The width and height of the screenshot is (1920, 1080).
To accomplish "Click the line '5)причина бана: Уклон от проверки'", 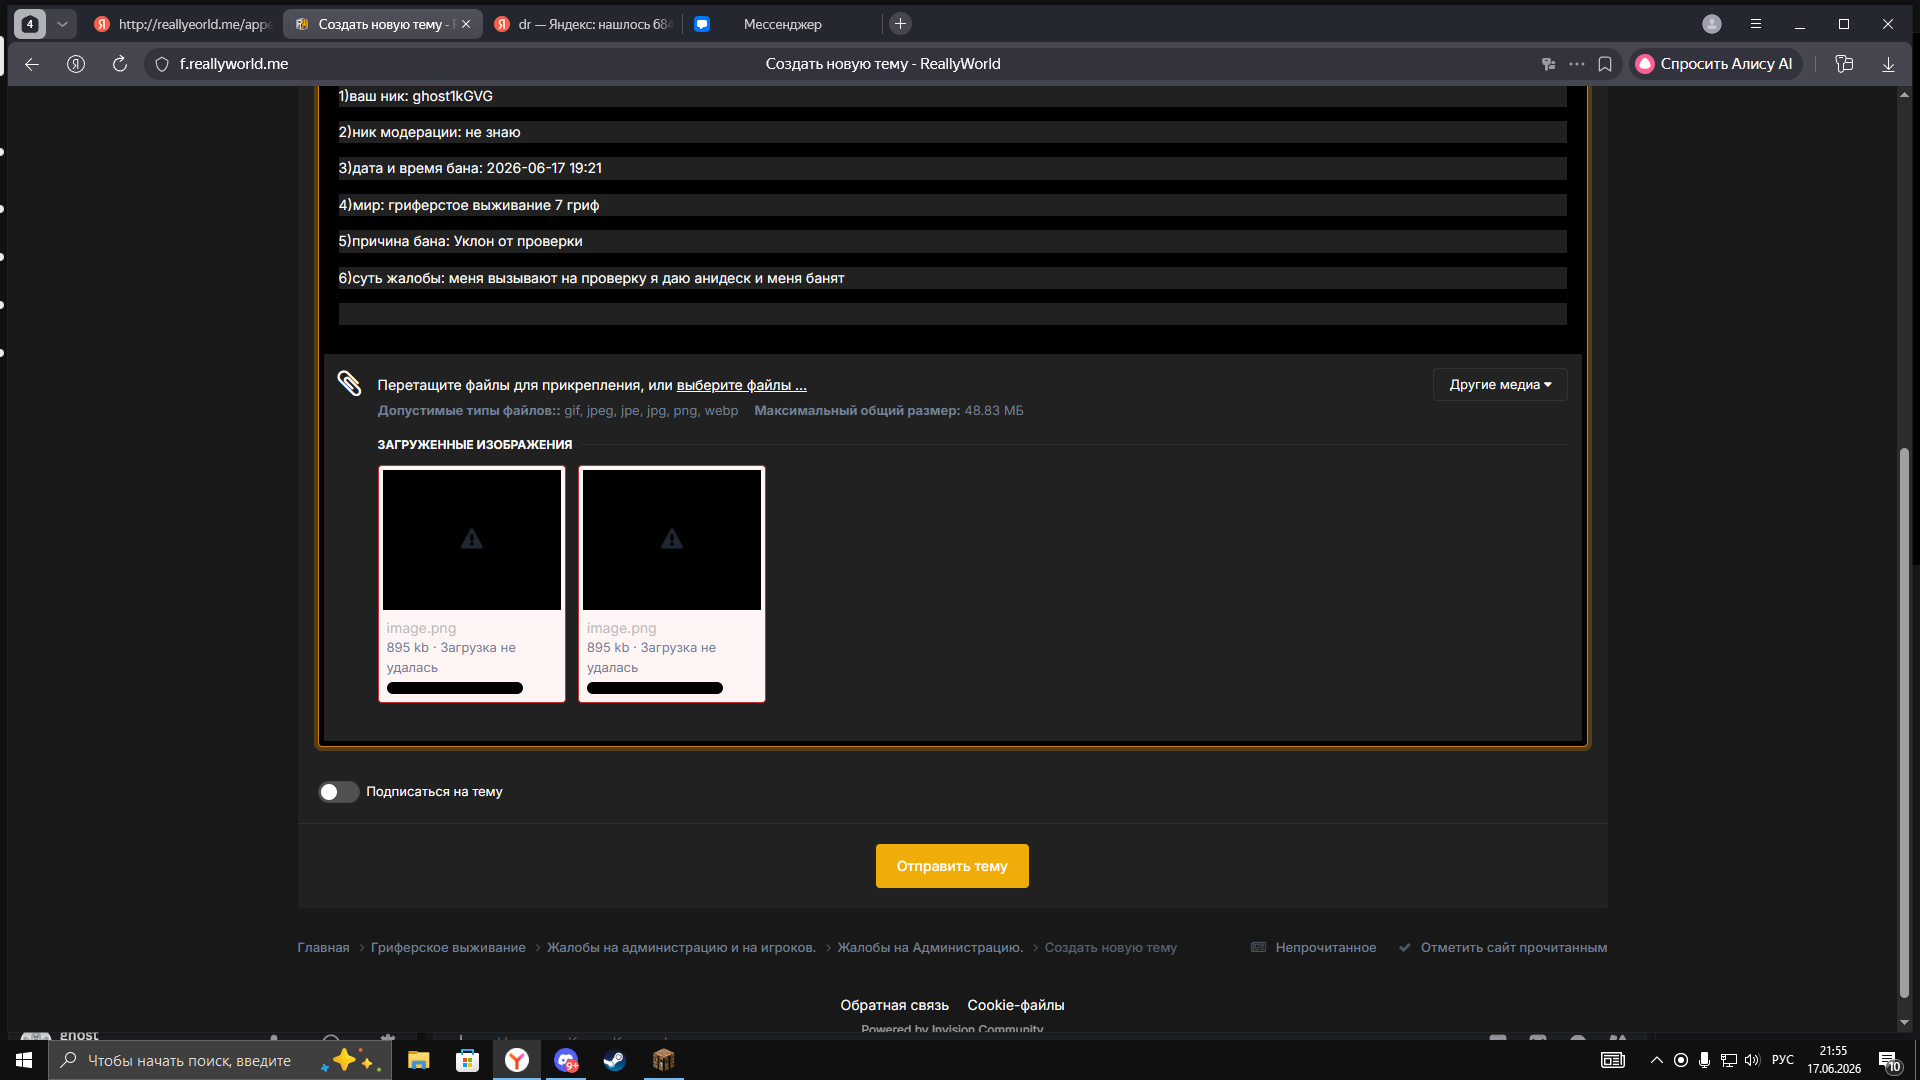I will coord(952,241).
